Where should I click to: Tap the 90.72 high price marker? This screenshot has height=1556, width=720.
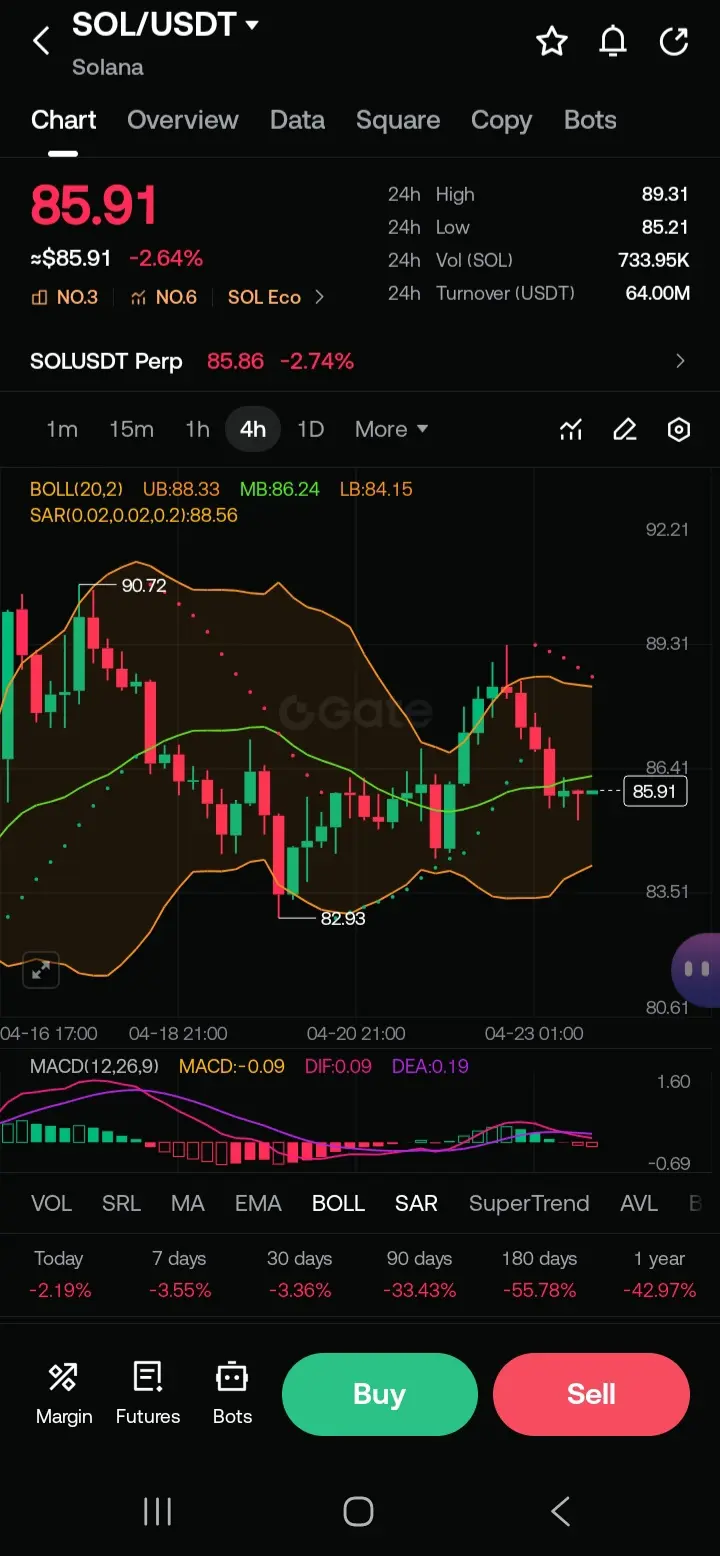tap(144, 585)
